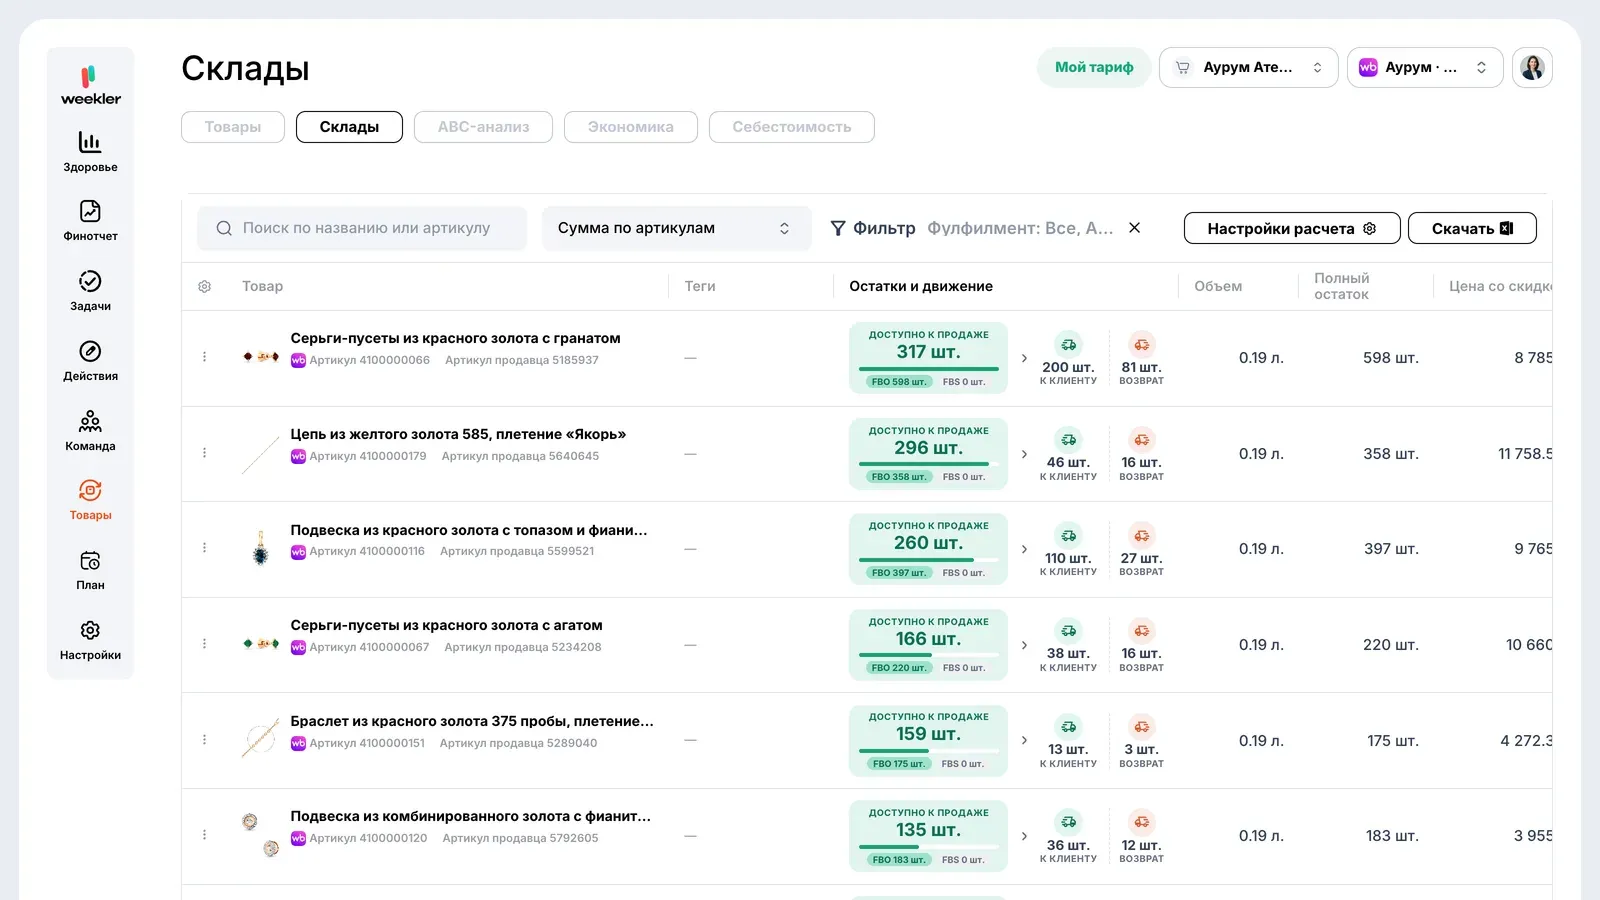Switch to the ABC-анализ tab
1600x900 pixels.
(x=483, y=127)
